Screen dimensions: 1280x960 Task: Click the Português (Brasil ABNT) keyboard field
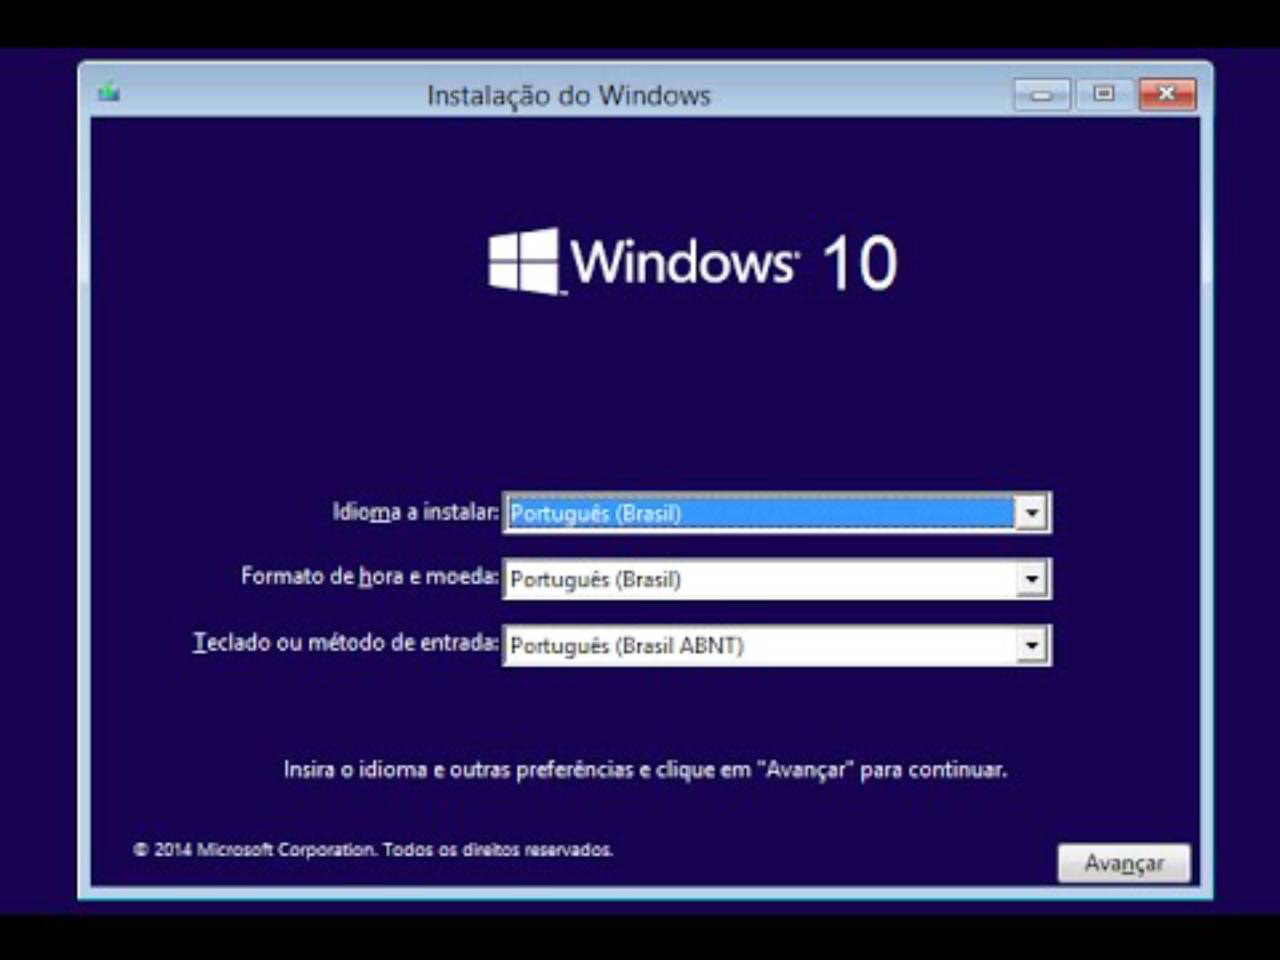coord(760,645)
